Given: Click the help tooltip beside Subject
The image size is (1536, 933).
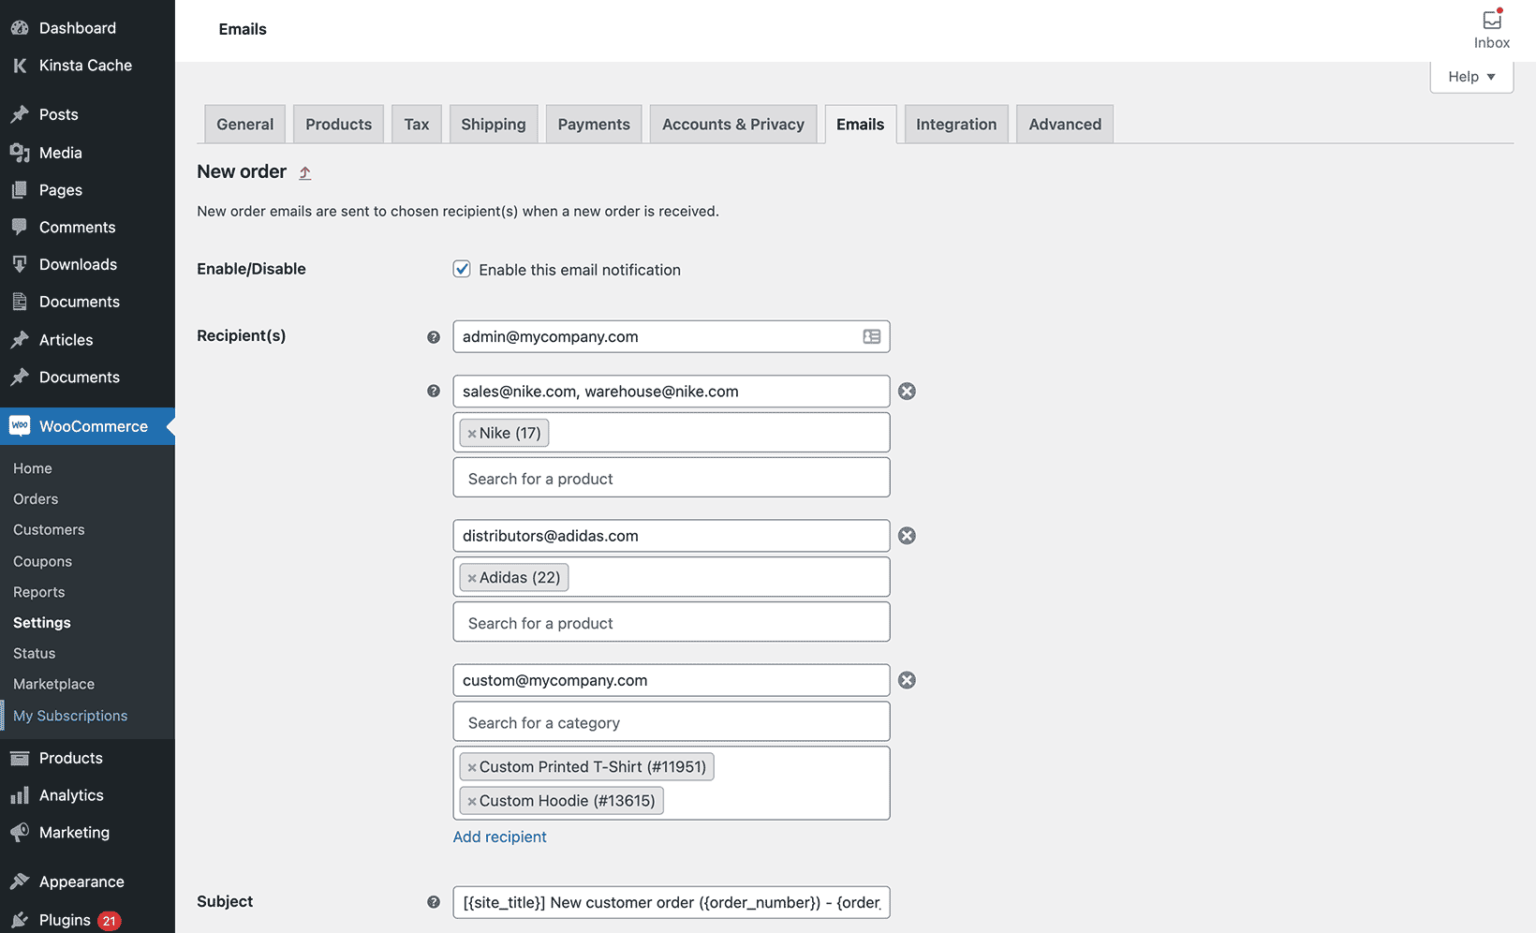Looking at the screenshot, I should click(433, 901).
